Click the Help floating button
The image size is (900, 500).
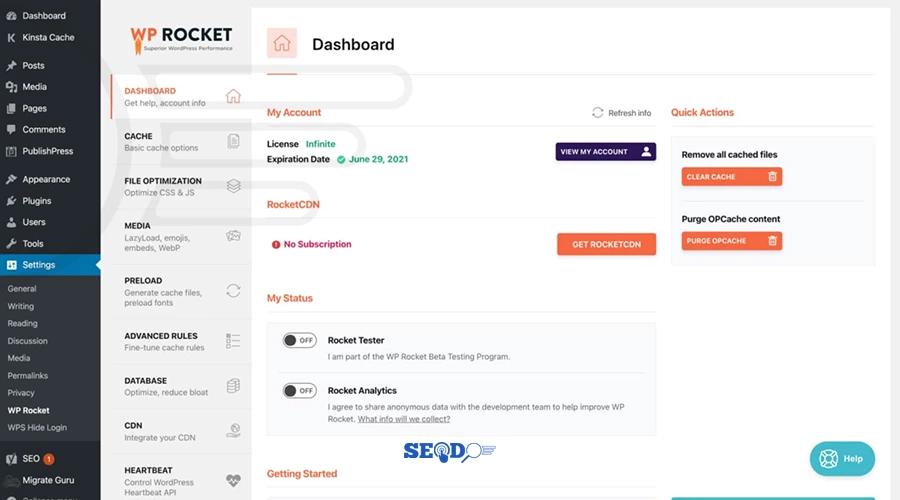[x=842, y=459]
